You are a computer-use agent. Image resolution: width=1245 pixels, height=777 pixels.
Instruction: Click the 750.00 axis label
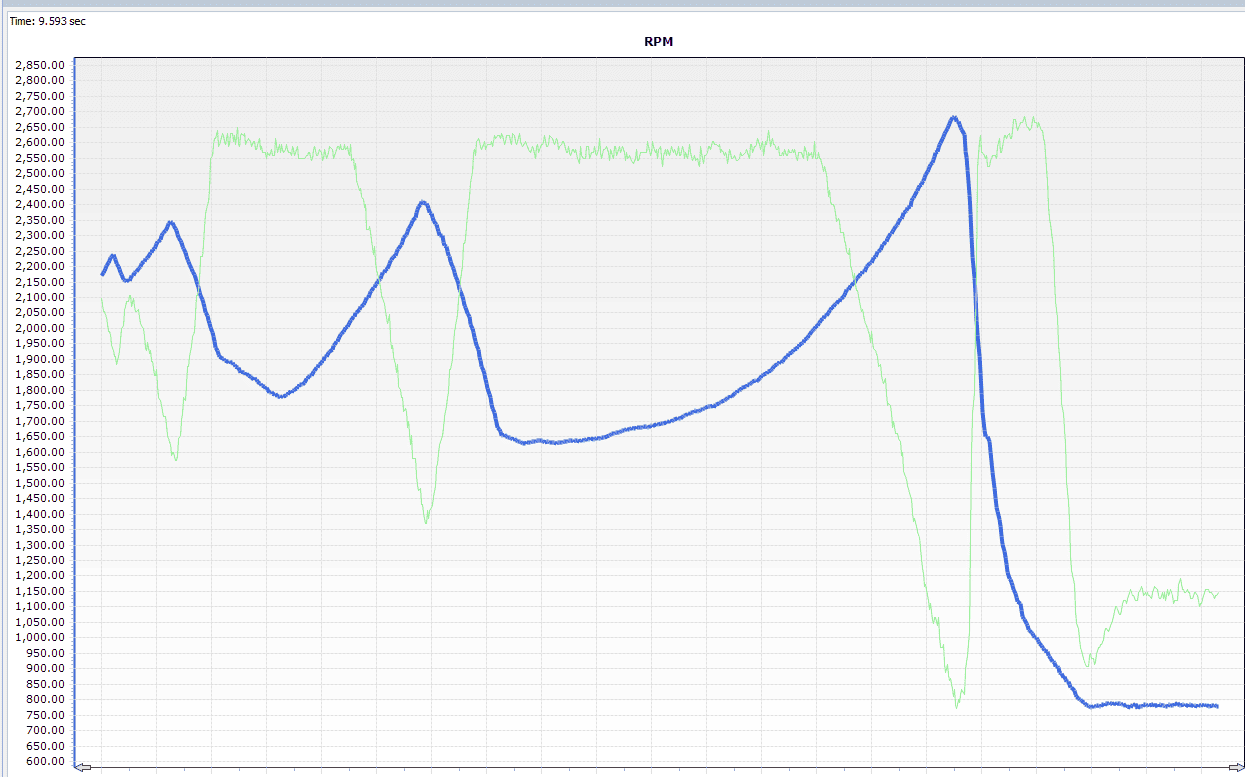[46, 715]
